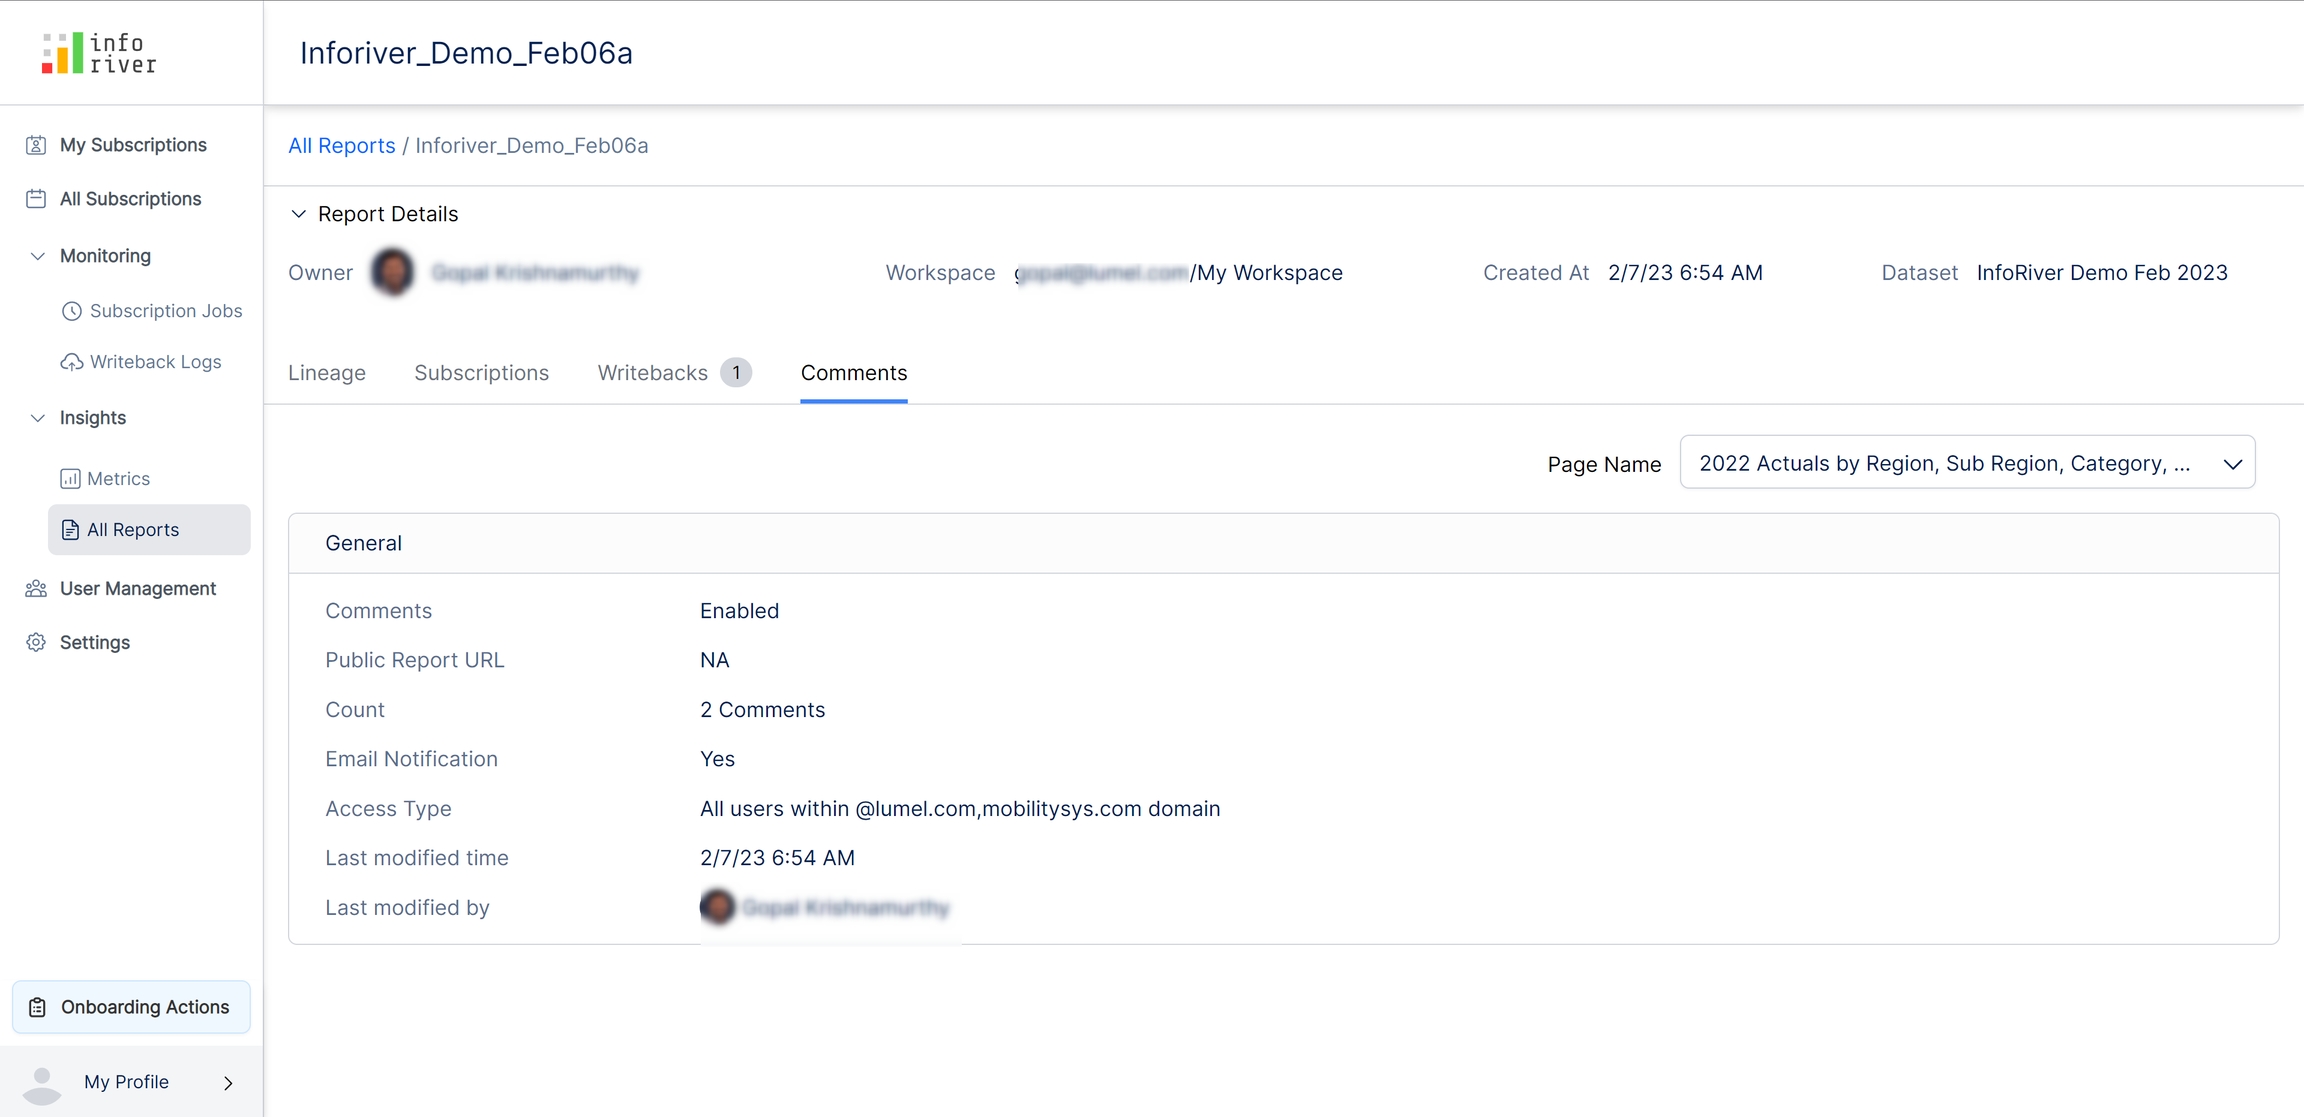Open the Page Name dropdown
Viewport: 2304px width, 1117px height.
click(x=1966, y=463)
